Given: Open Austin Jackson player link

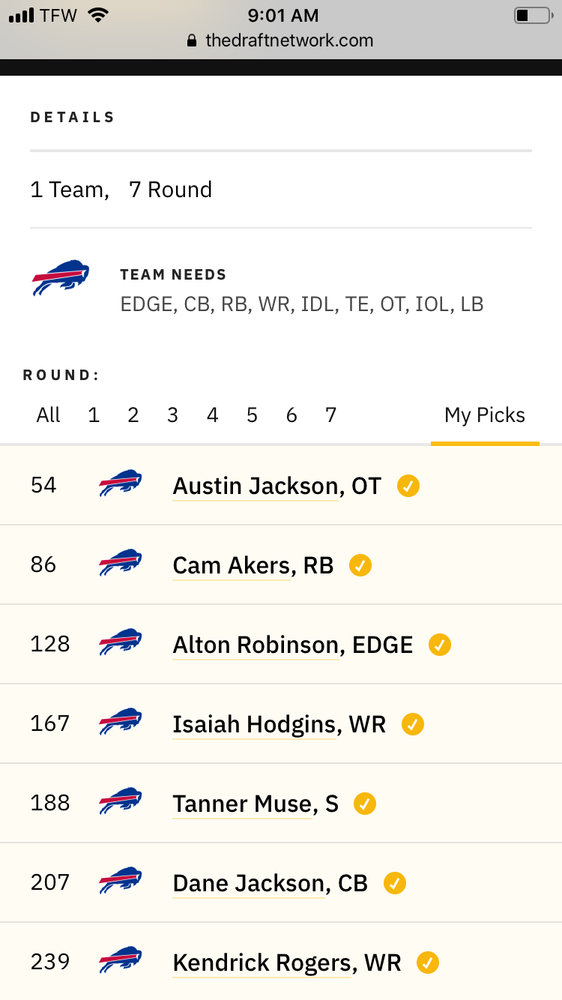Looking at the screenshot, I should click(x=255, y=486).
